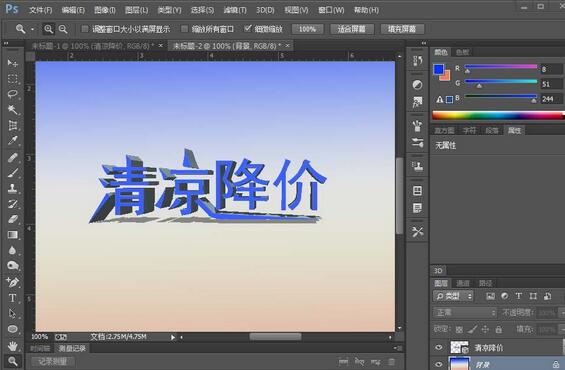Select the Ellipse shape tool

point(13,329)
